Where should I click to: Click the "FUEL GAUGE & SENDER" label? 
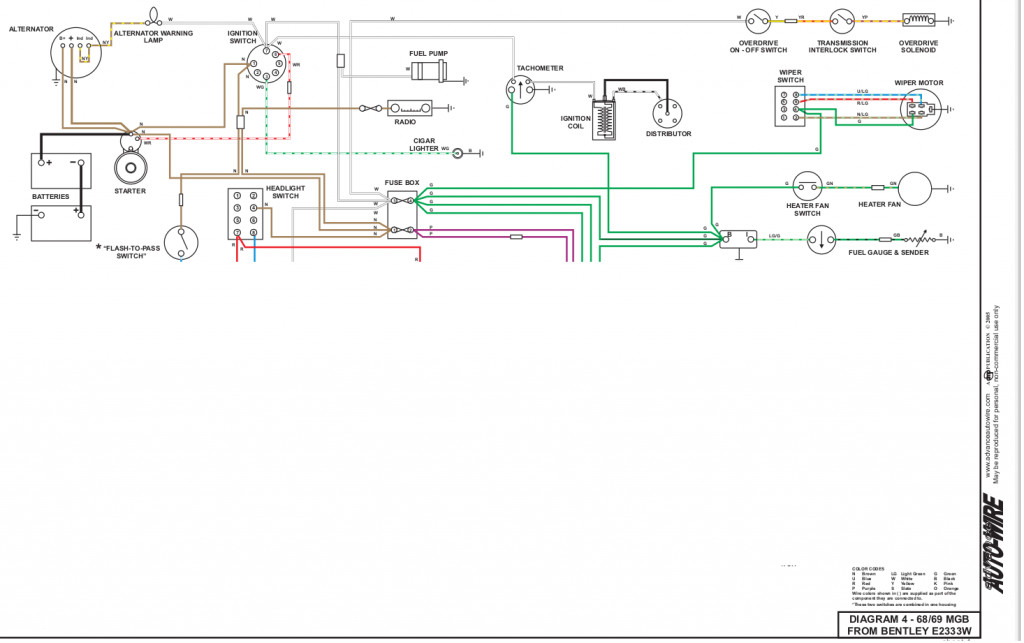pyautogui.click(x=888, y=253)
